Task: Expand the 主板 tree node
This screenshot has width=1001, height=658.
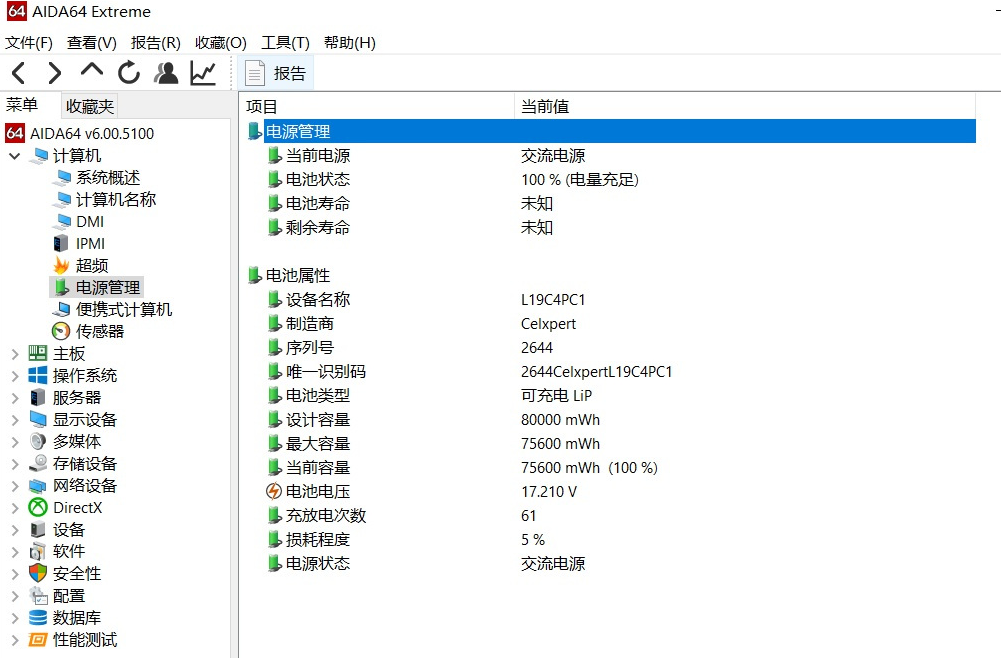Action: [15, 354]
